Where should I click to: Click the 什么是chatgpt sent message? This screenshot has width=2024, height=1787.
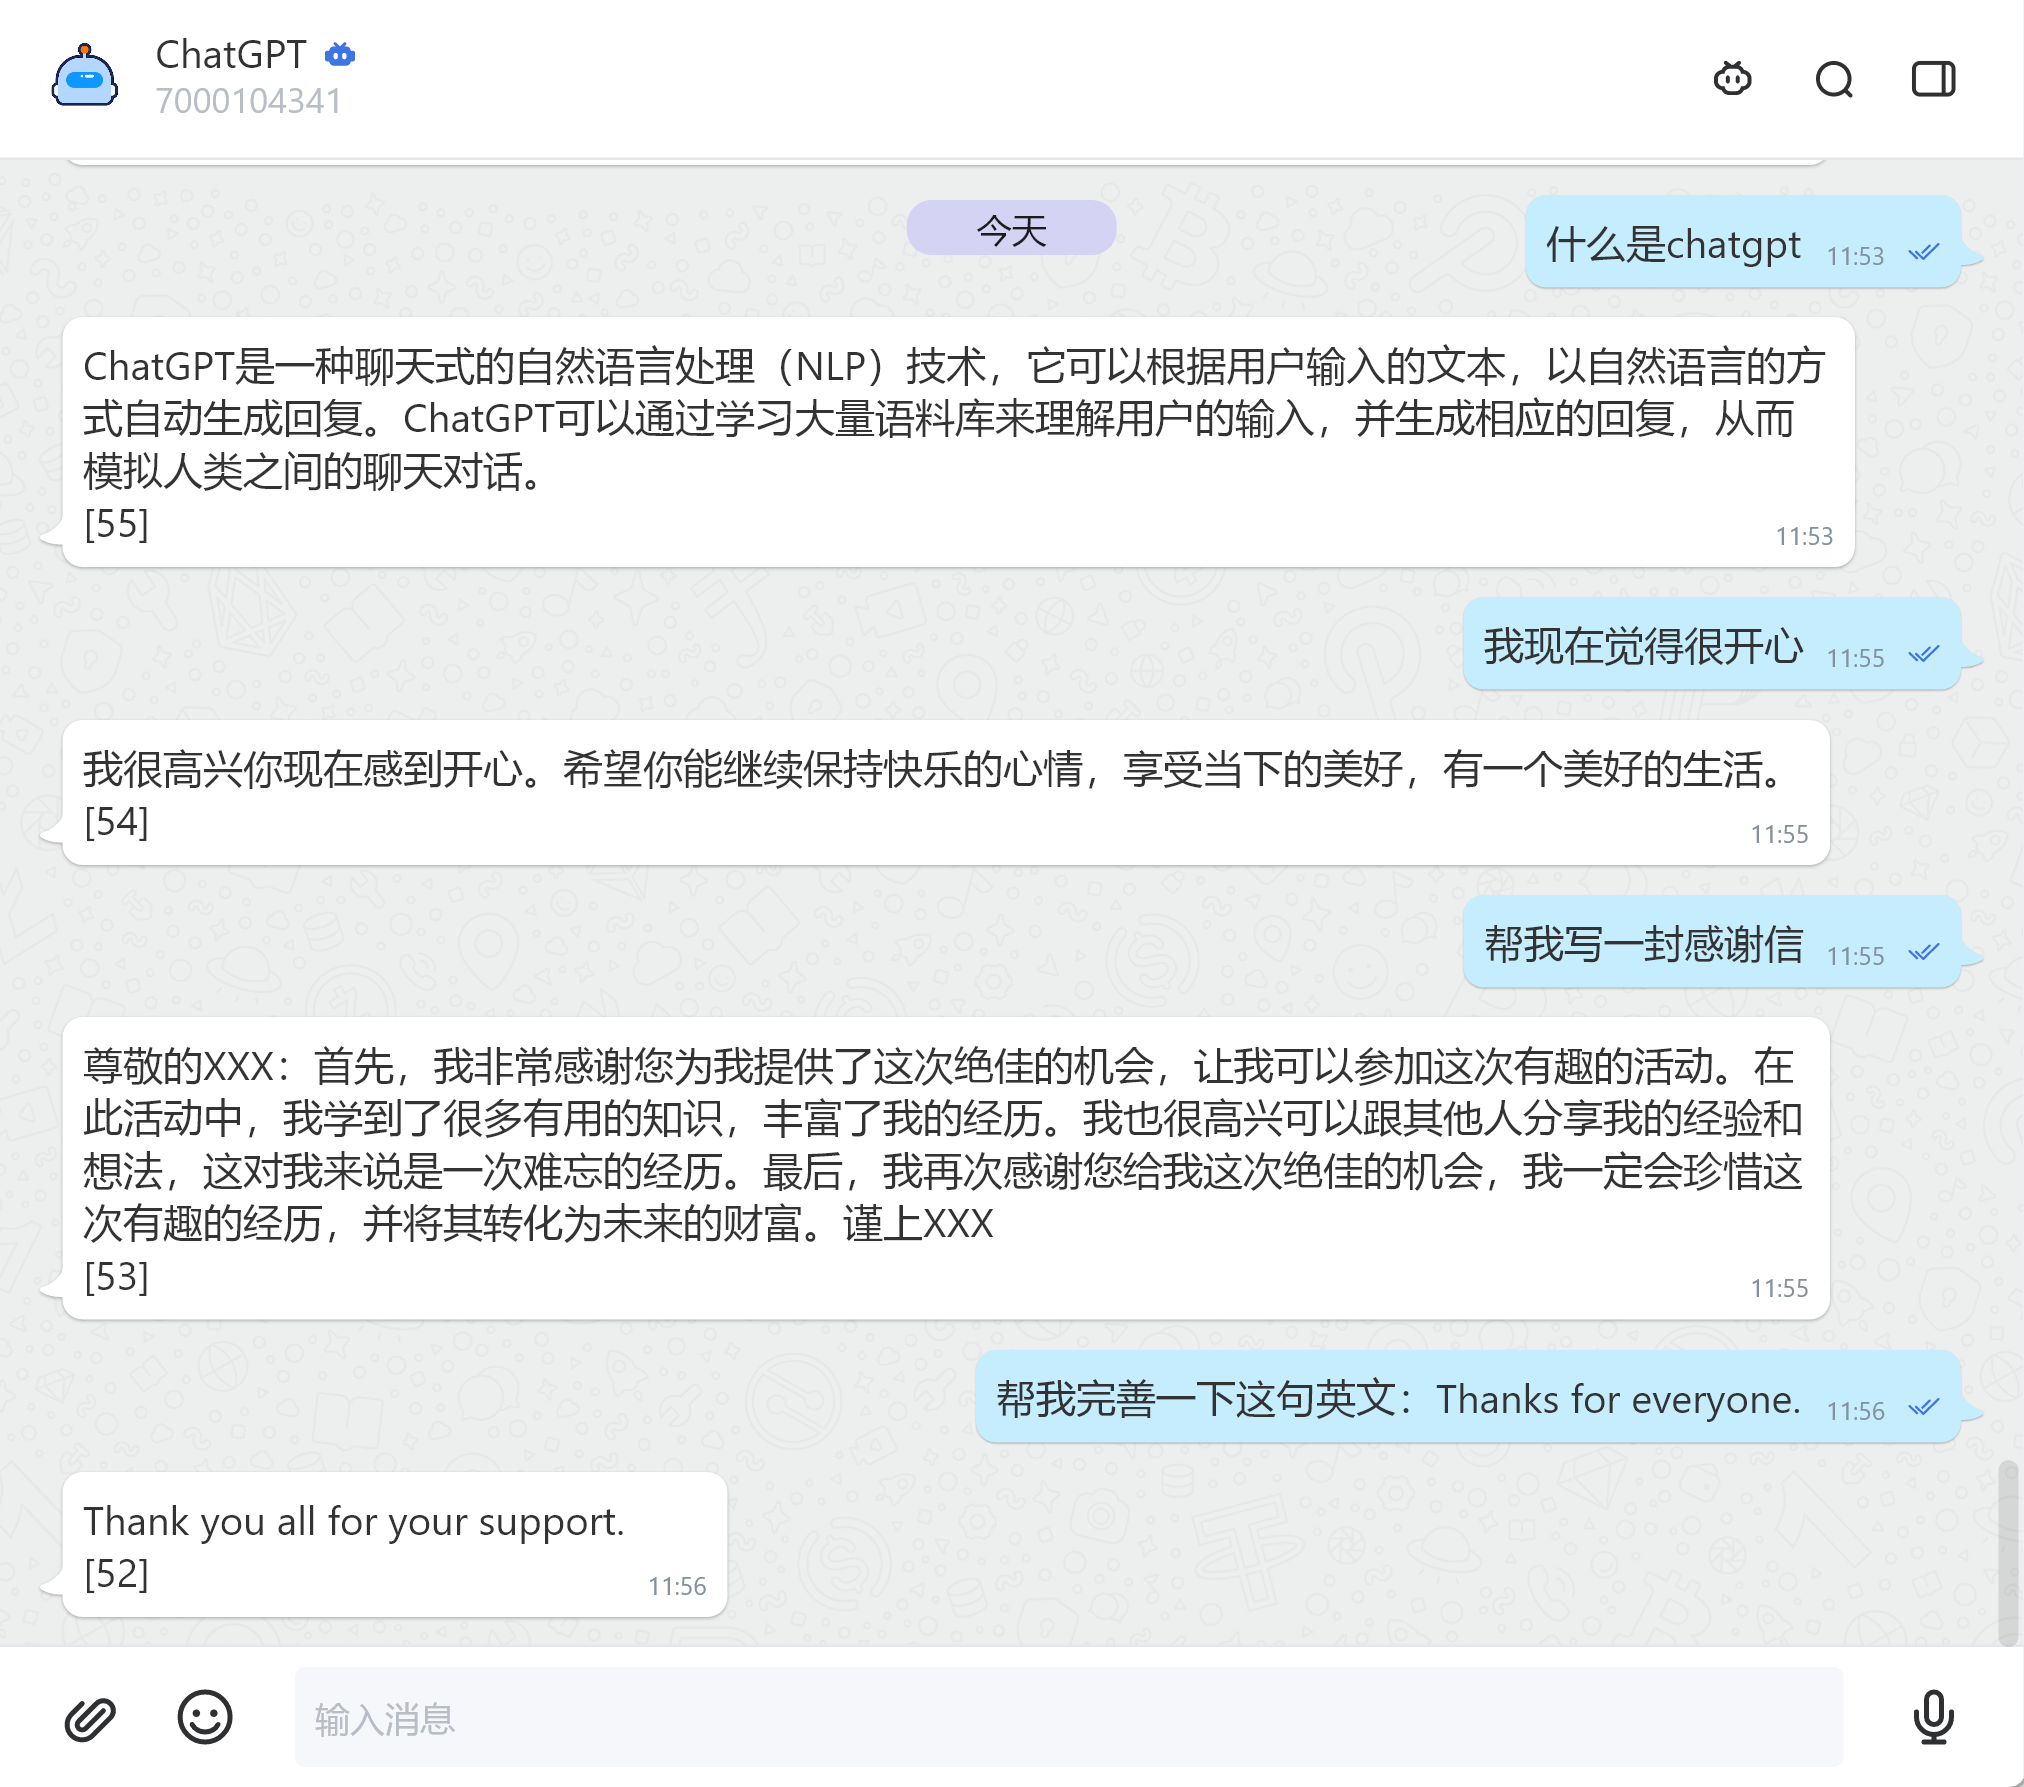coord(1673,244)
